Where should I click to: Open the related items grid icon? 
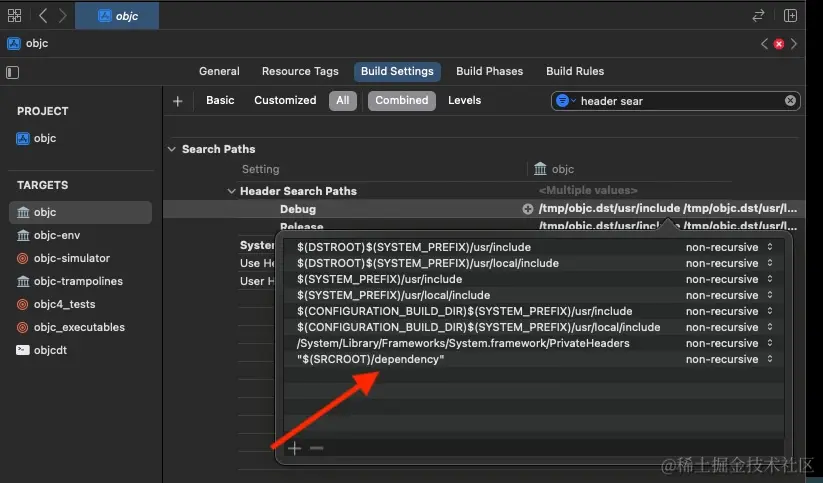(14, 16)
